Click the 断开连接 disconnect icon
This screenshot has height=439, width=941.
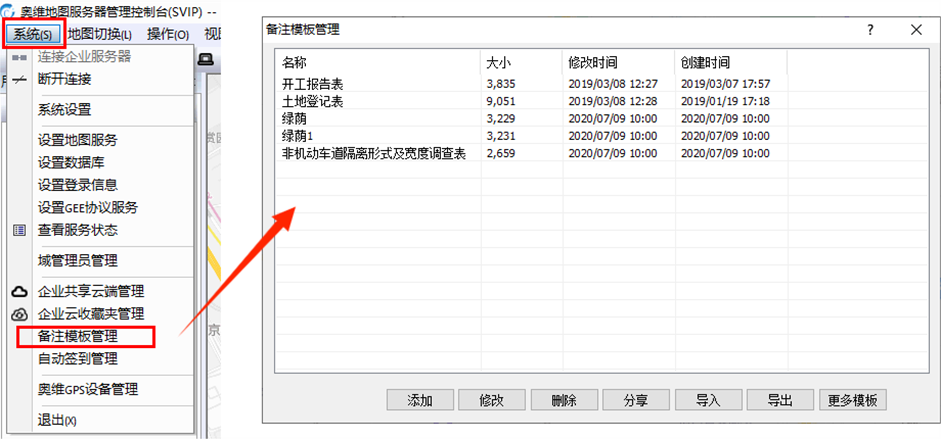[x=19, y=79]
